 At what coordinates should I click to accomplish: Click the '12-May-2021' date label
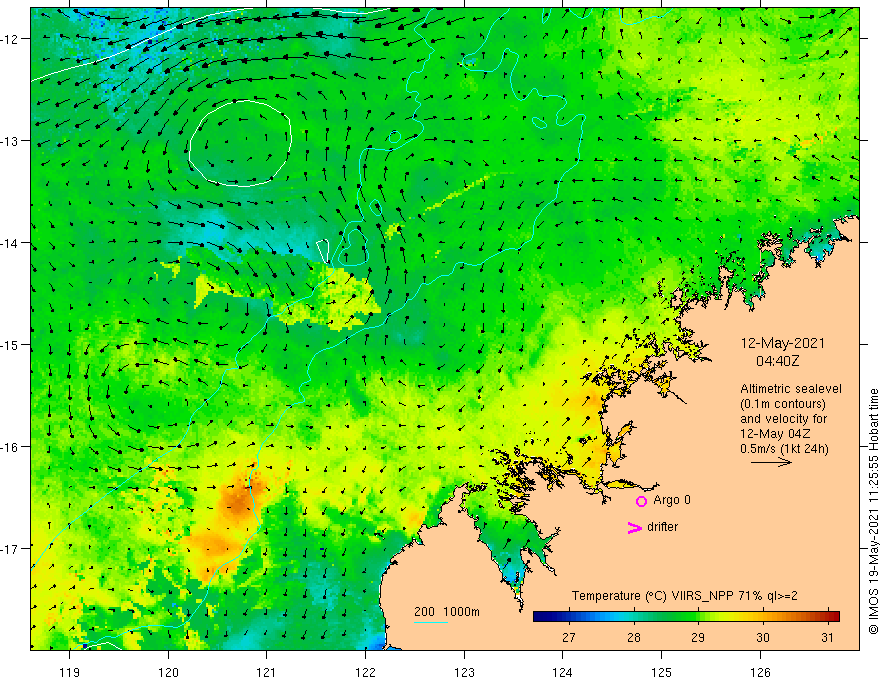[782, 343]
